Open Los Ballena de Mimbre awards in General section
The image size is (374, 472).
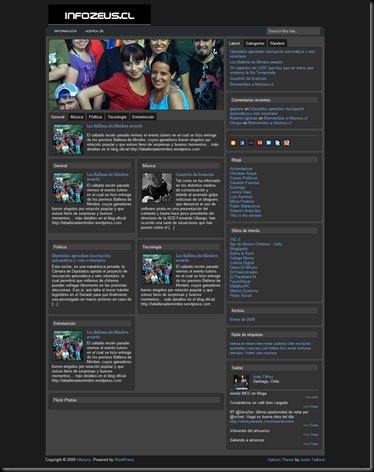pyautogui.click(x=108, y=177)
